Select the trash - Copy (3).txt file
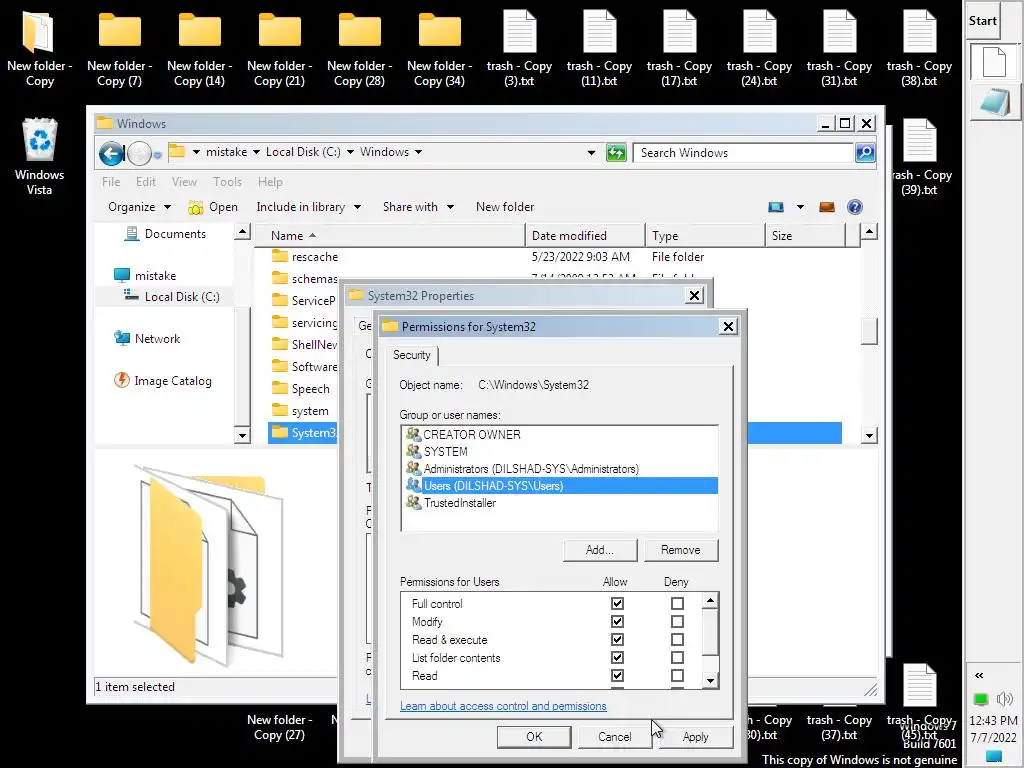 519,49
